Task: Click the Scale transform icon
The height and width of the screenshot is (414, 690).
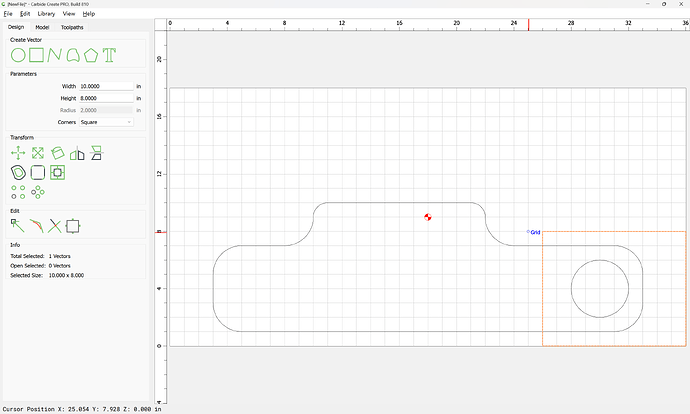Action: [x=38, y=153]
